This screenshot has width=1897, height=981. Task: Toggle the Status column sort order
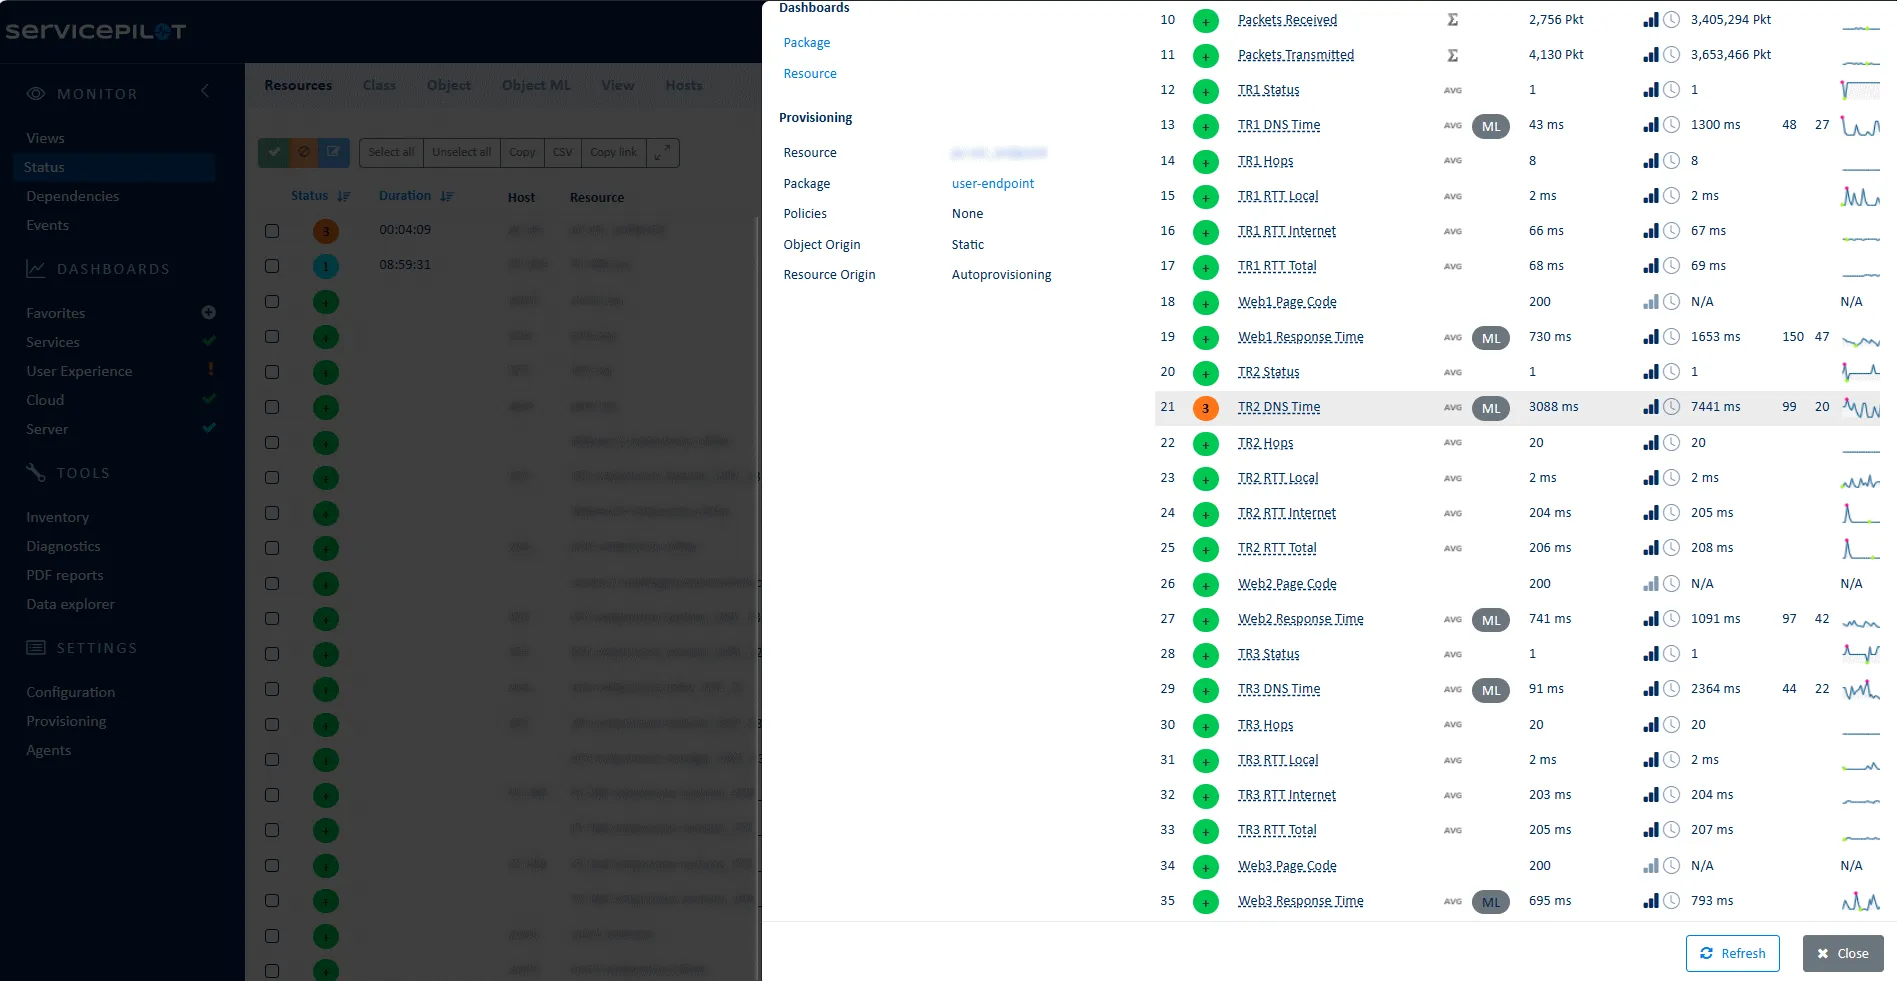click(343, 195)
